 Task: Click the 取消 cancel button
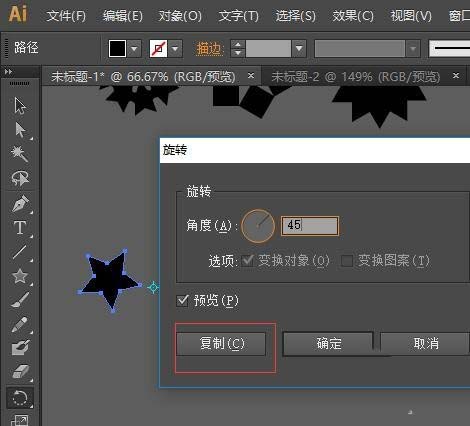(x=426, y=343)
